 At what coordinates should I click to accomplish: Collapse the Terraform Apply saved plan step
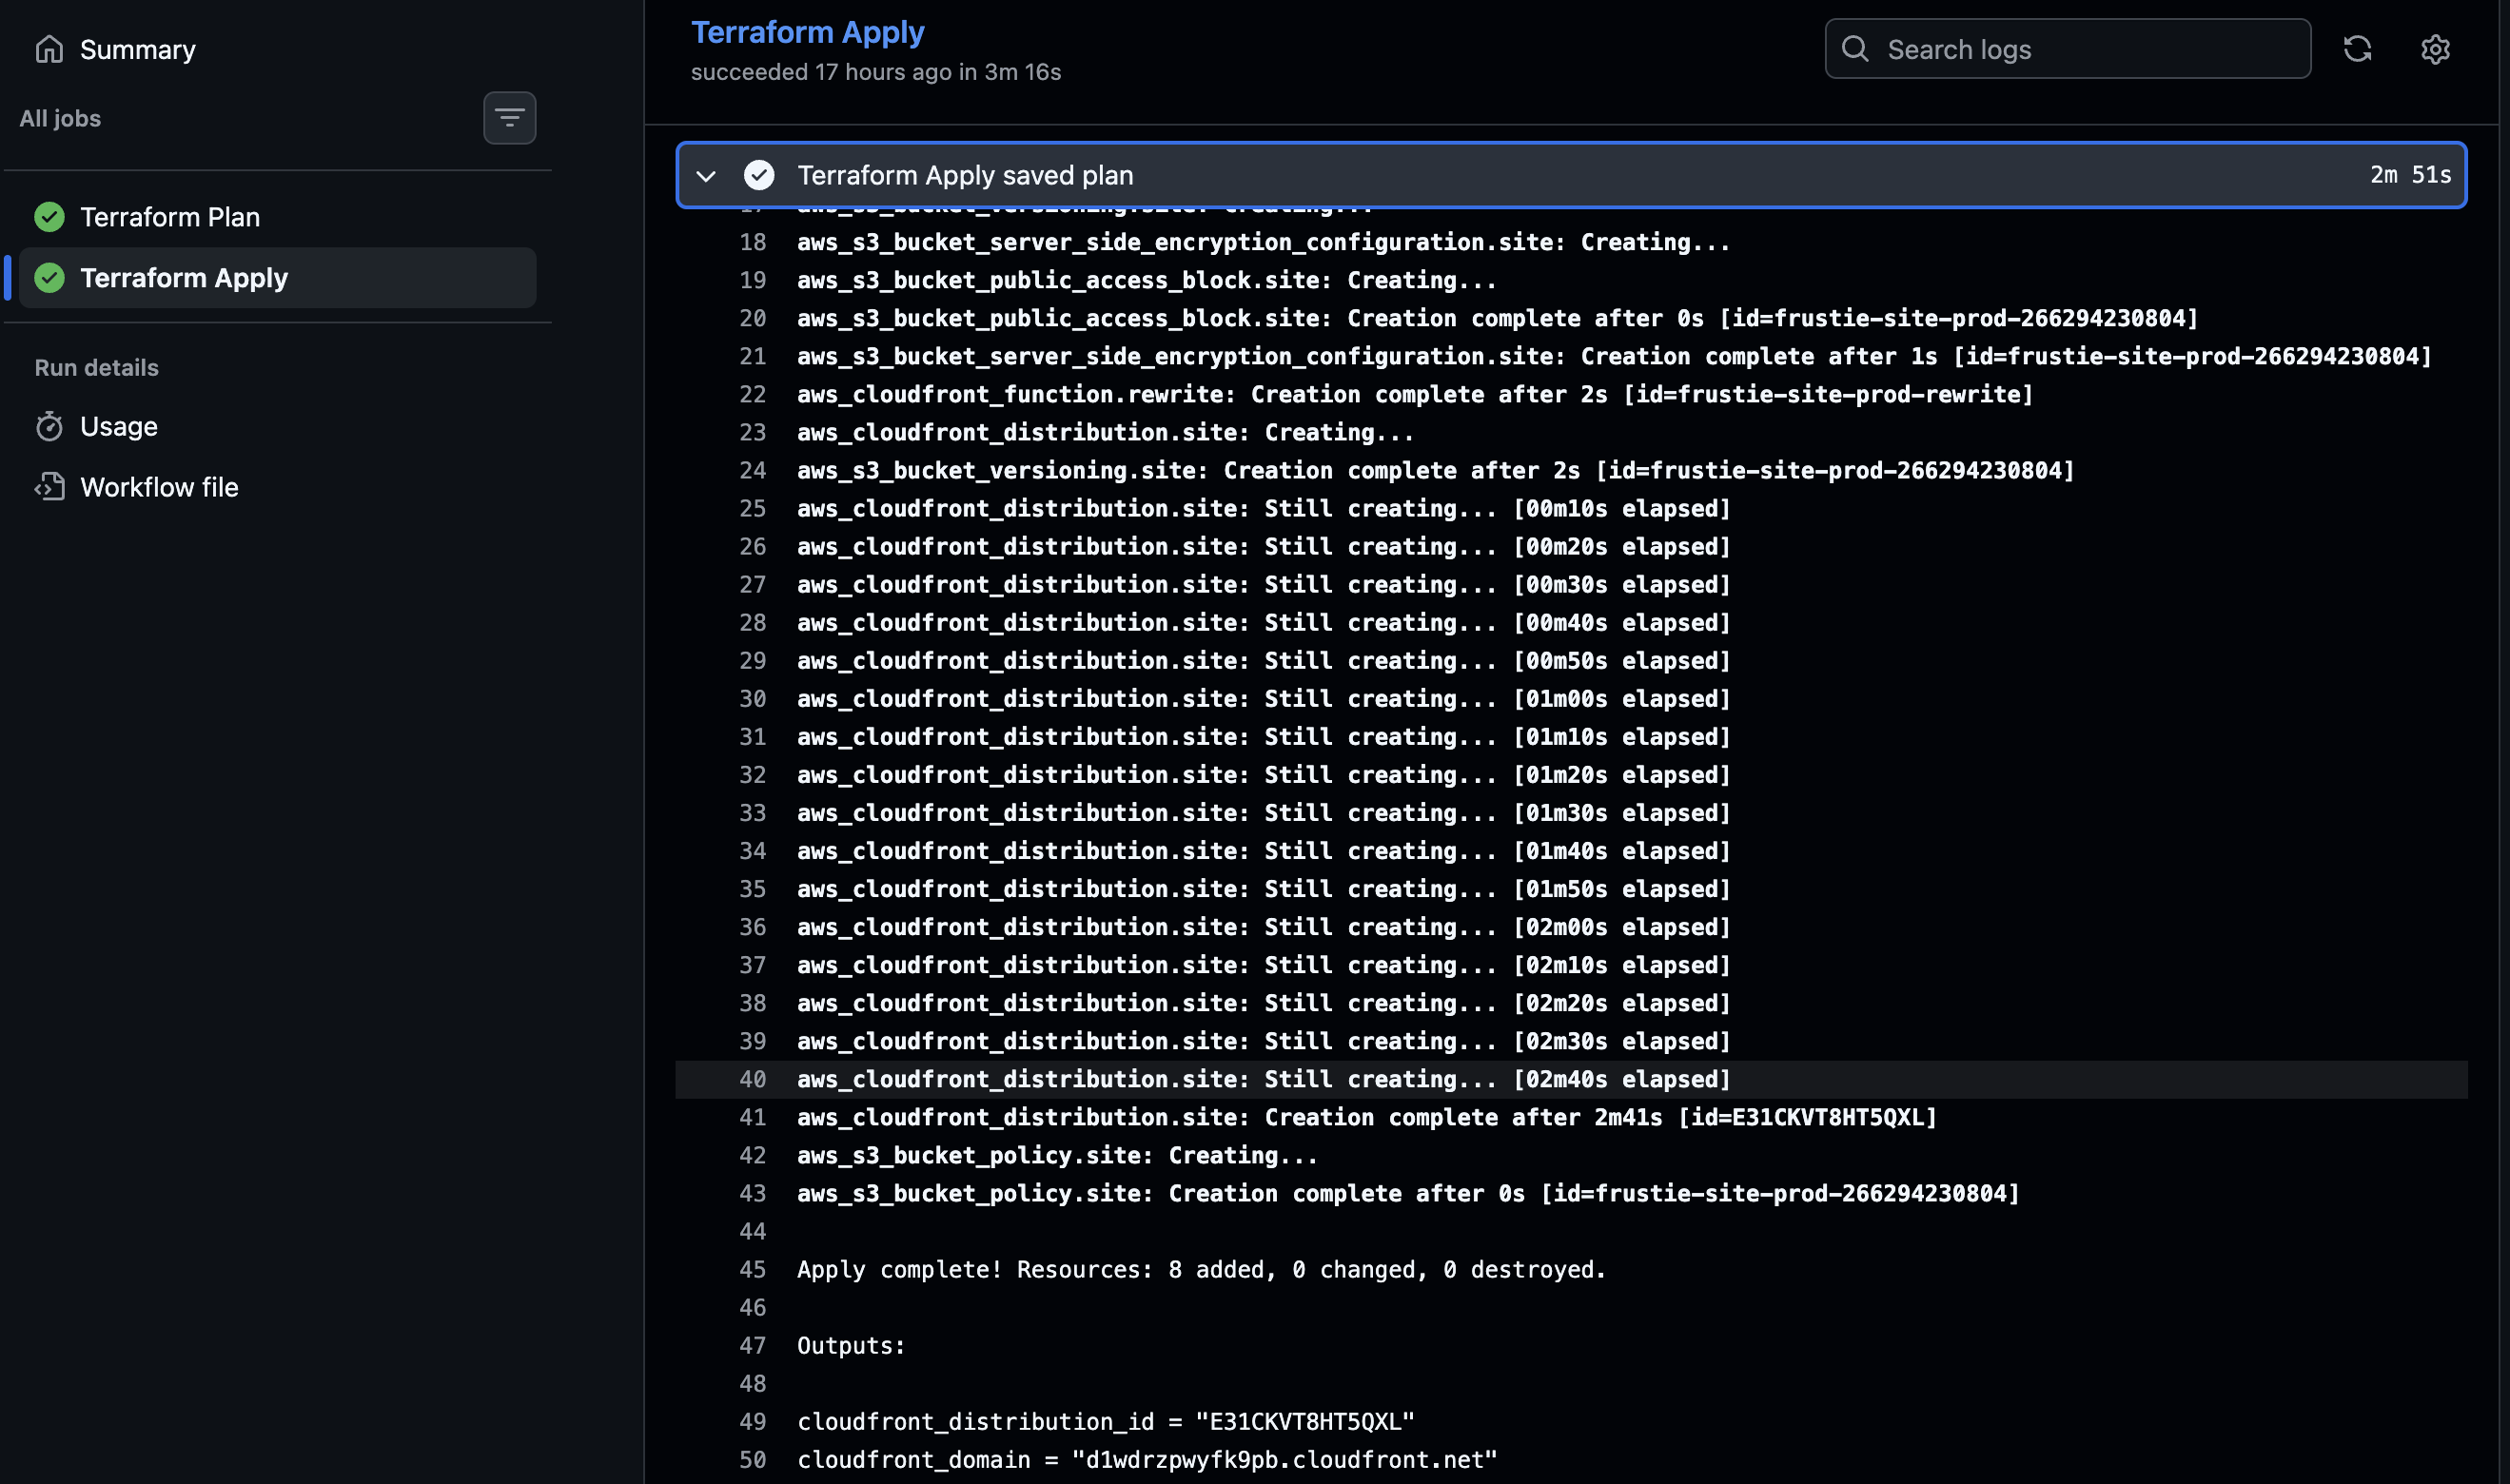(x=706, y=176)
